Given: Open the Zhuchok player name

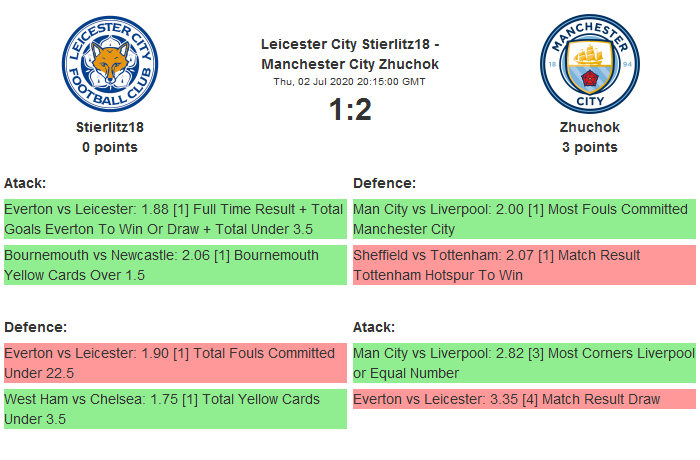Looking at the screenshot, I should click(x=589, y=127).
